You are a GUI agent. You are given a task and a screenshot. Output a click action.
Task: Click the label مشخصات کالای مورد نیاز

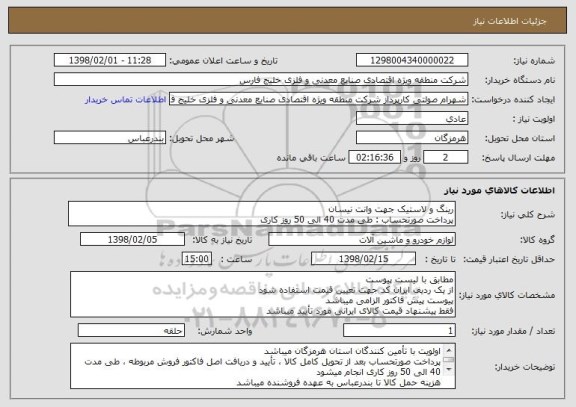[x=507, y=295]
